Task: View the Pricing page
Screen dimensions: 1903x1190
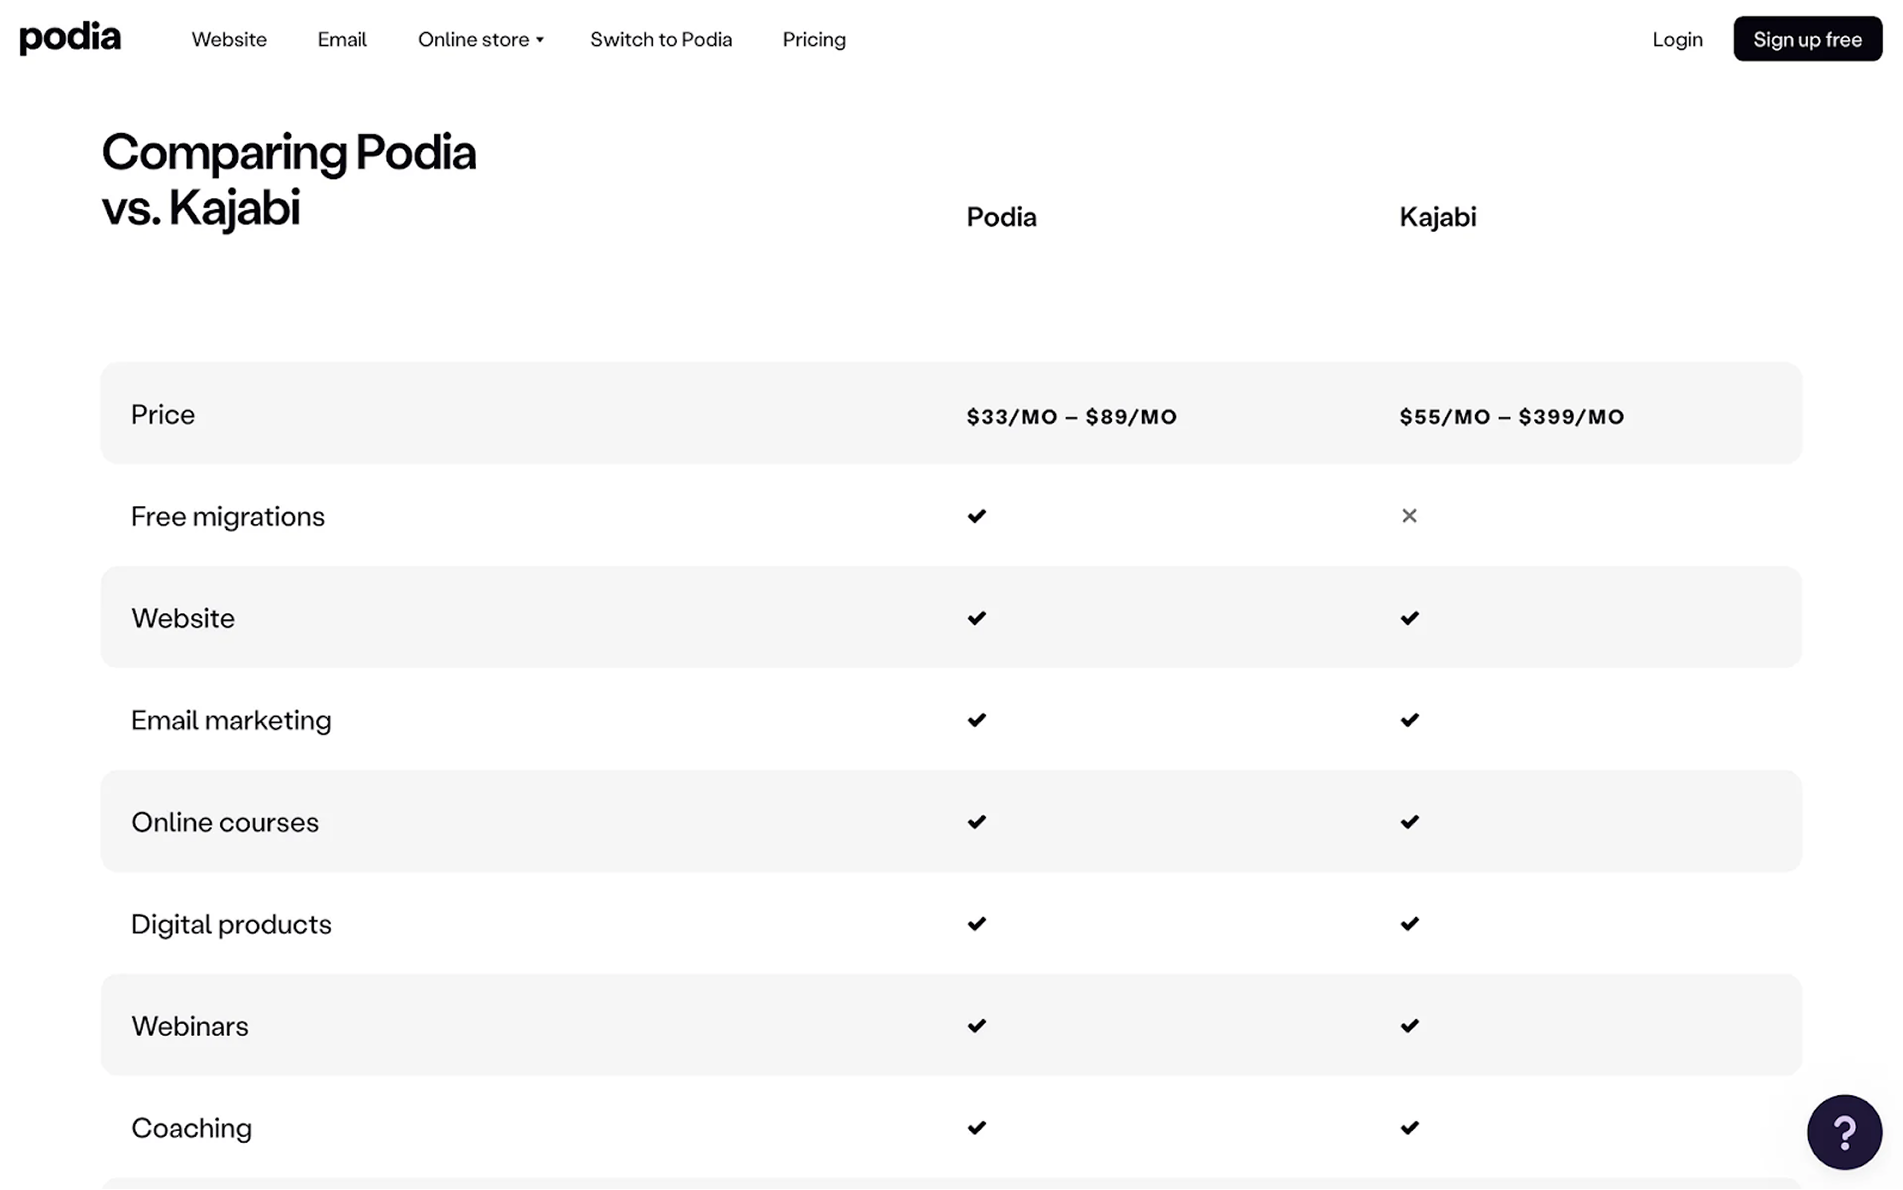Action: [814, 39]
